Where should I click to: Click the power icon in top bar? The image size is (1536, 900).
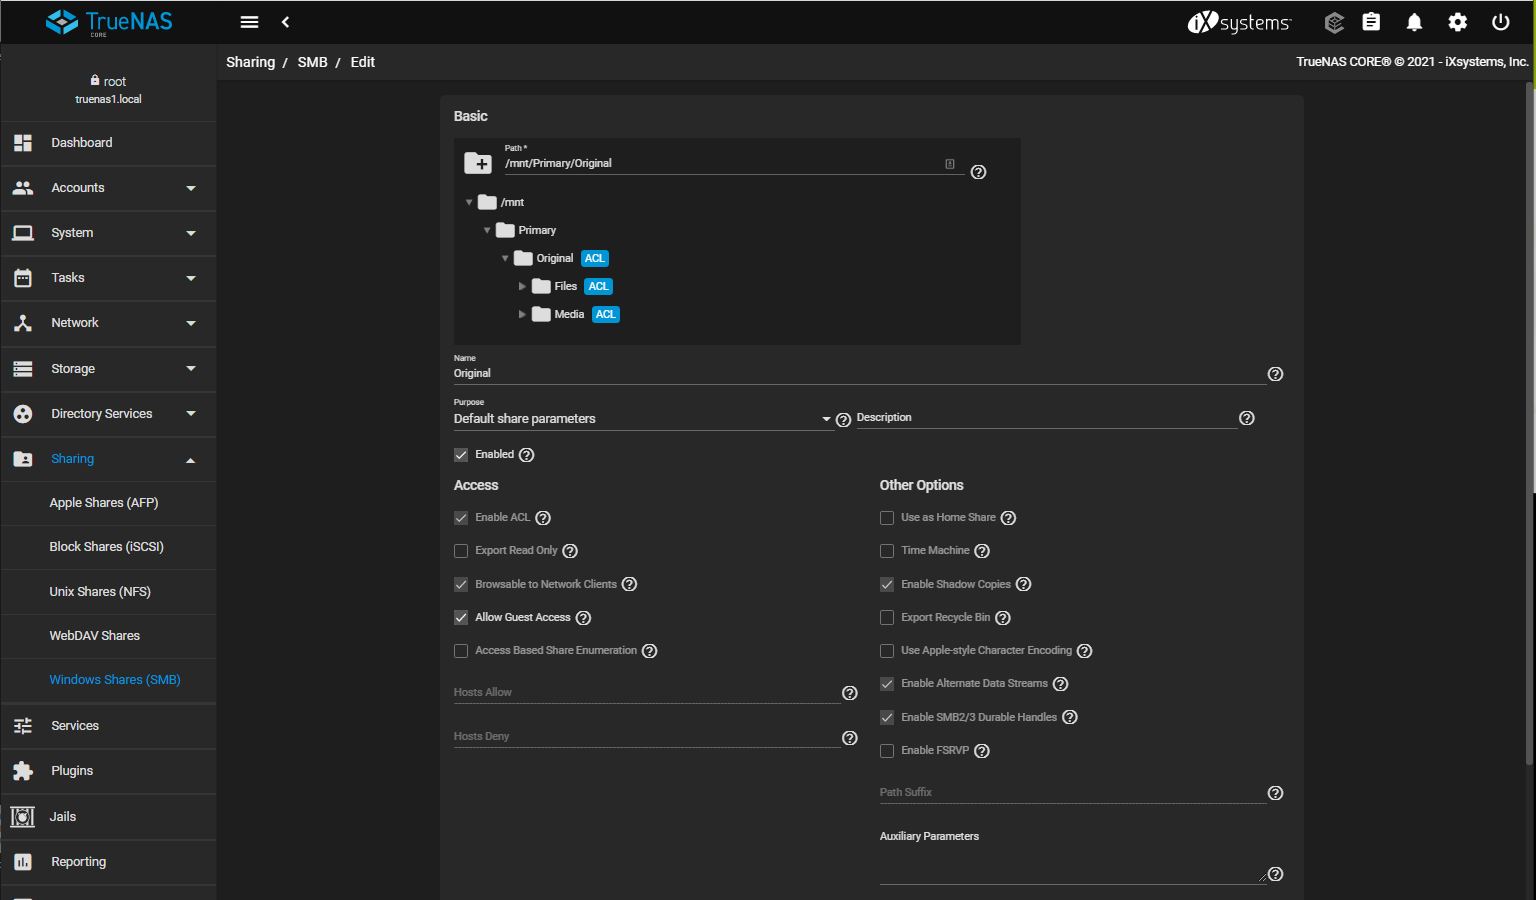(x=1500, y=22)
